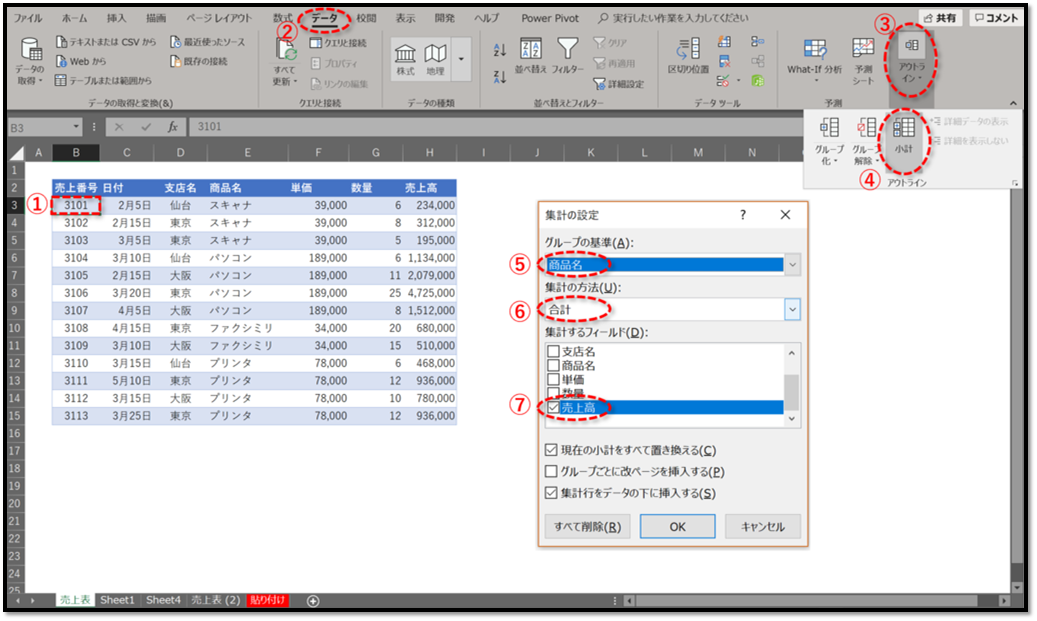Check the 単価 field checkbox
This screenshot has height=621, width=1037.
(x=554, y=380)
